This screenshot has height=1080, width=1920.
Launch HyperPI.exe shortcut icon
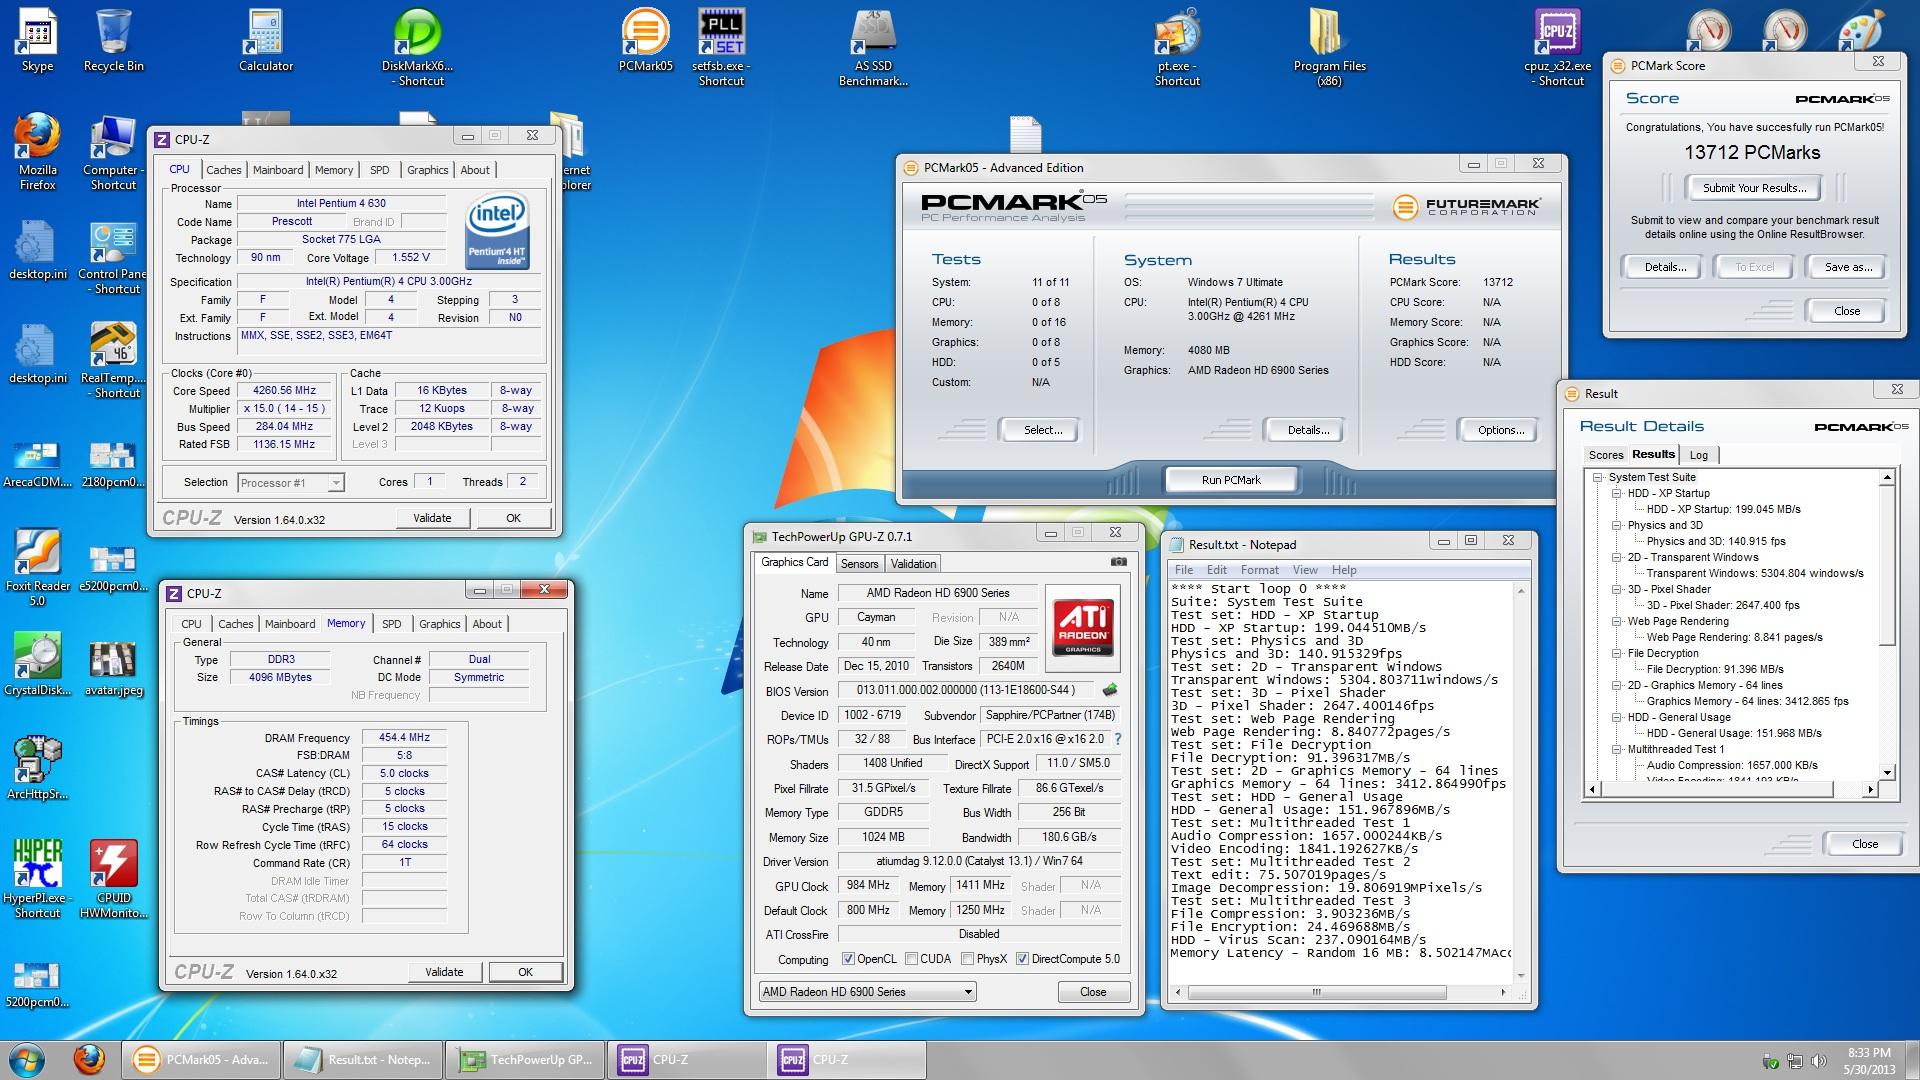tap(37, 879)
